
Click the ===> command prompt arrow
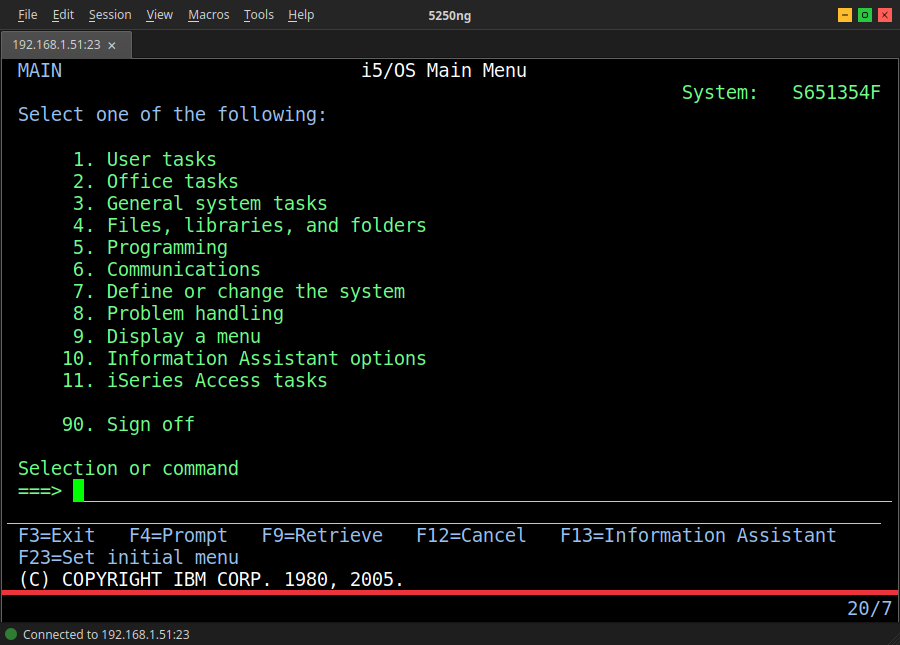pyautogui.click(x=40, y=491)
